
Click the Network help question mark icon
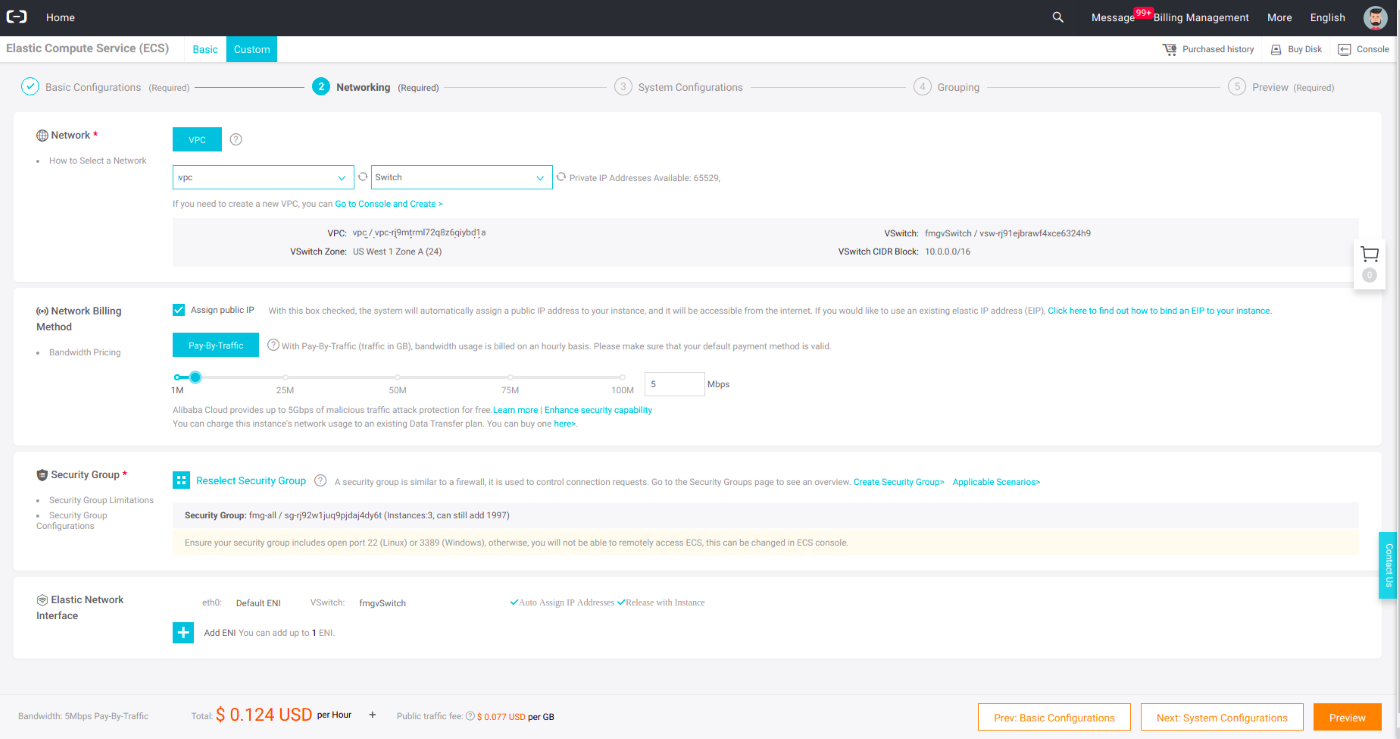coord(236,139)
